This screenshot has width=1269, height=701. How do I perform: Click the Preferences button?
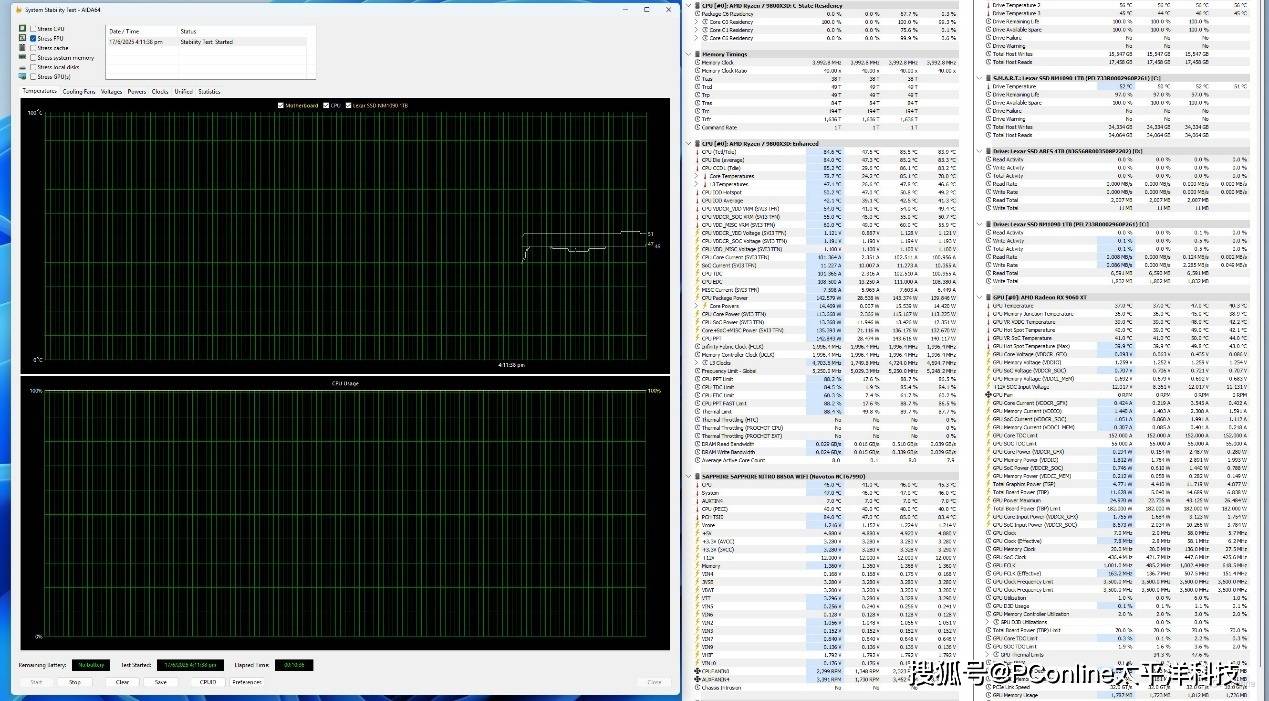(247, 682)
